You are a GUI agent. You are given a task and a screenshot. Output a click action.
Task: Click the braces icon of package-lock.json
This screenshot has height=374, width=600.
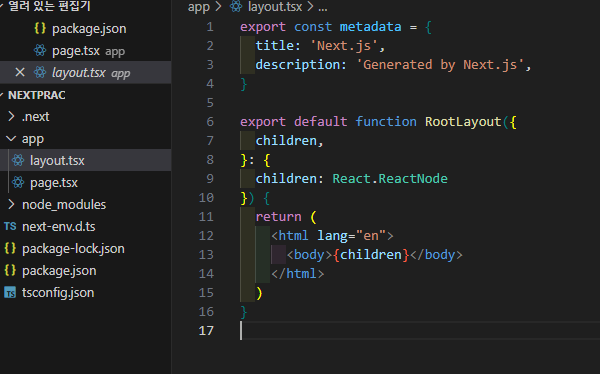(10, 248)
